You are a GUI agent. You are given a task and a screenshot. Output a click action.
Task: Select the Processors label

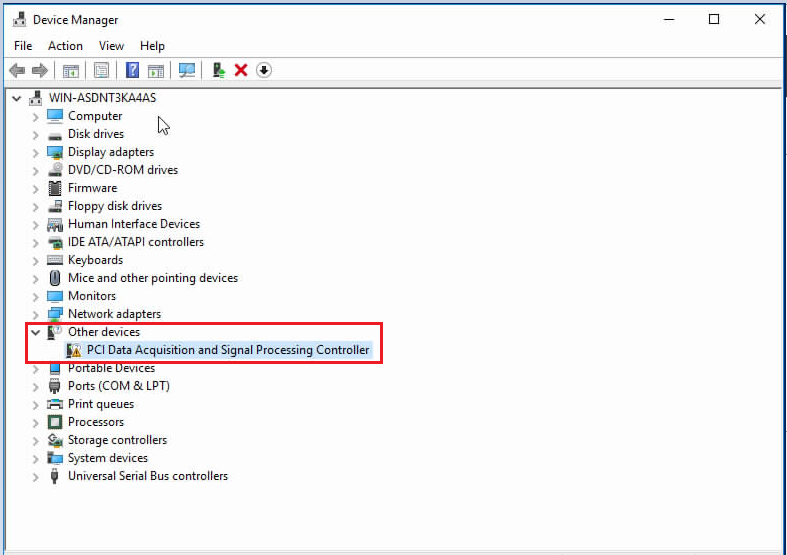[x=96, y=422]
